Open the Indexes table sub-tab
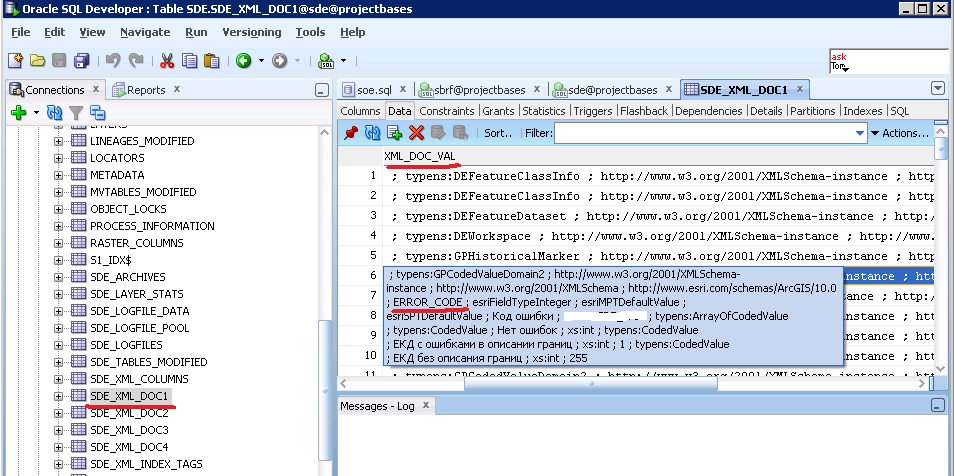The height and width of the screenshot is (476, 954). tap(863, 111)
